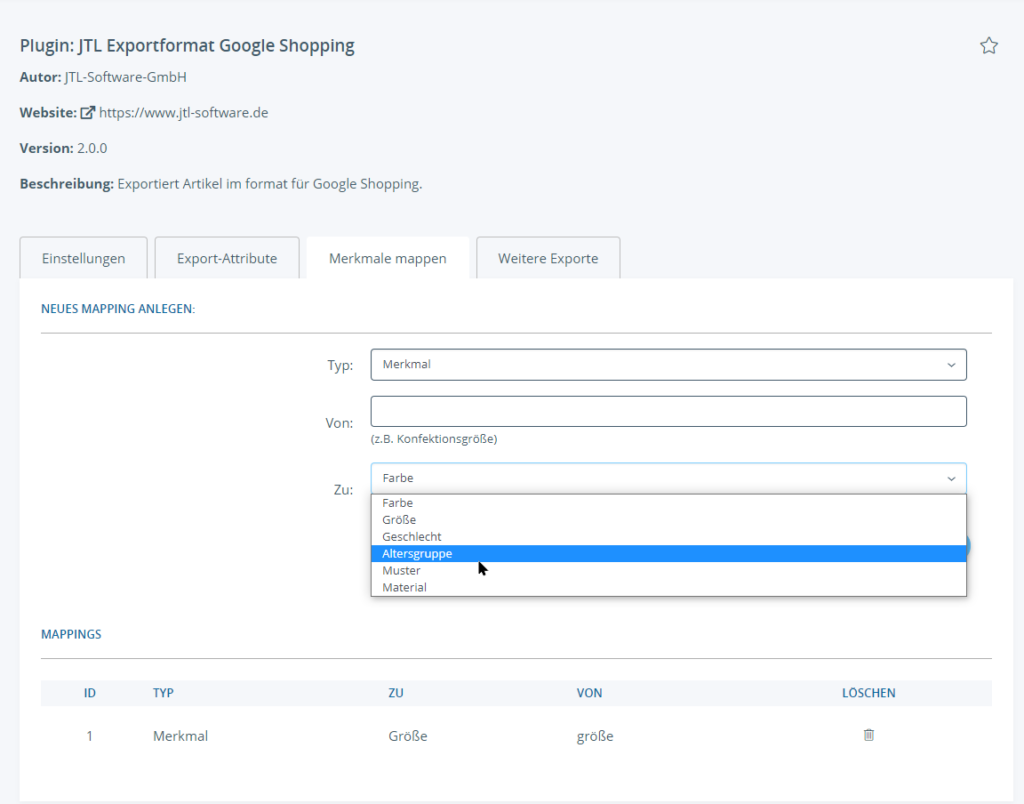Open the jtl-software.de website link

point(183,113)
